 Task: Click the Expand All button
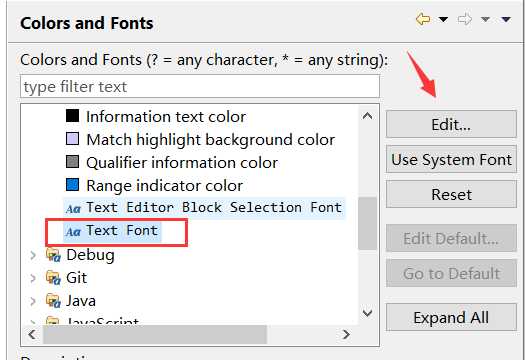pyautogui.click(x=451, y=317)
